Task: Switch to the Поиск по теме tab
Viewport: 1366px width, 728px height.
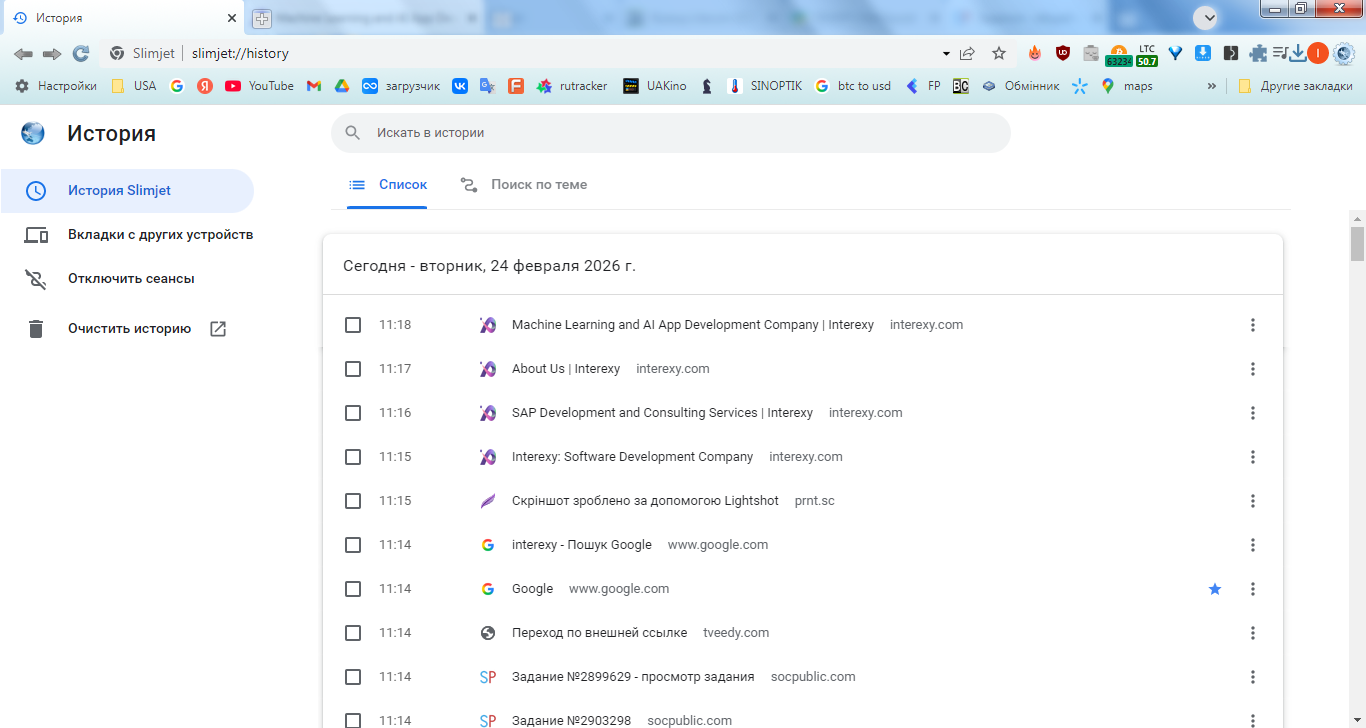Action: [x=538, y=185]
